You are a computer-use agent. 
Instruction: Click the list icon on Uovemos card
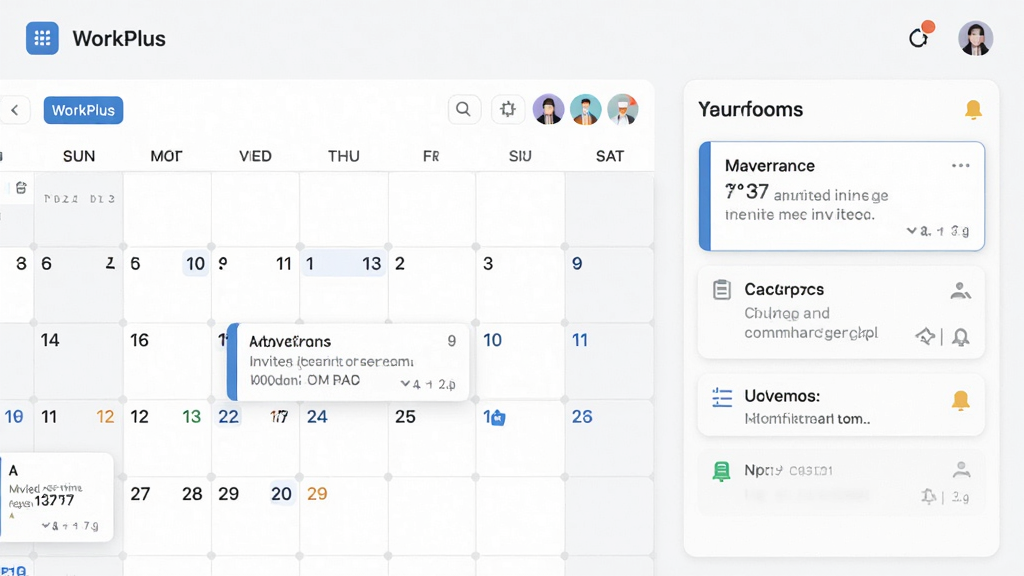[x=722, y=397]
